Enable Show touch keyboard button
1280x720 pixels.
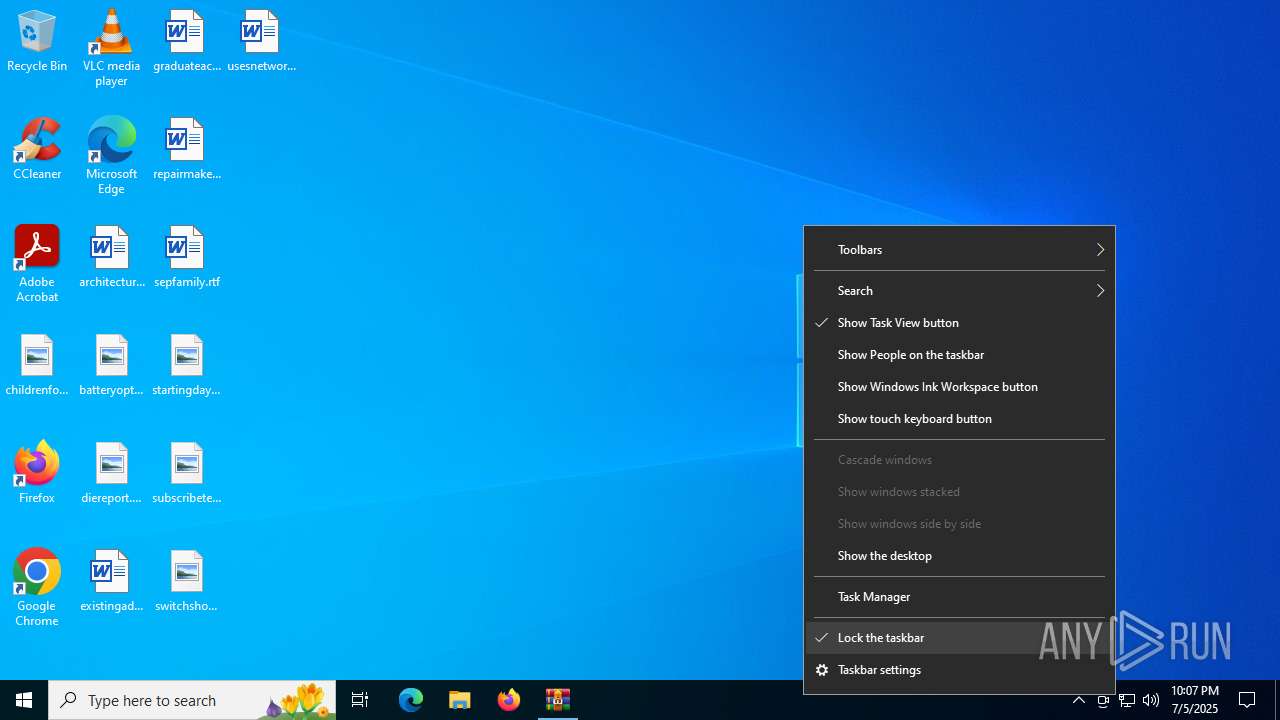960,419
